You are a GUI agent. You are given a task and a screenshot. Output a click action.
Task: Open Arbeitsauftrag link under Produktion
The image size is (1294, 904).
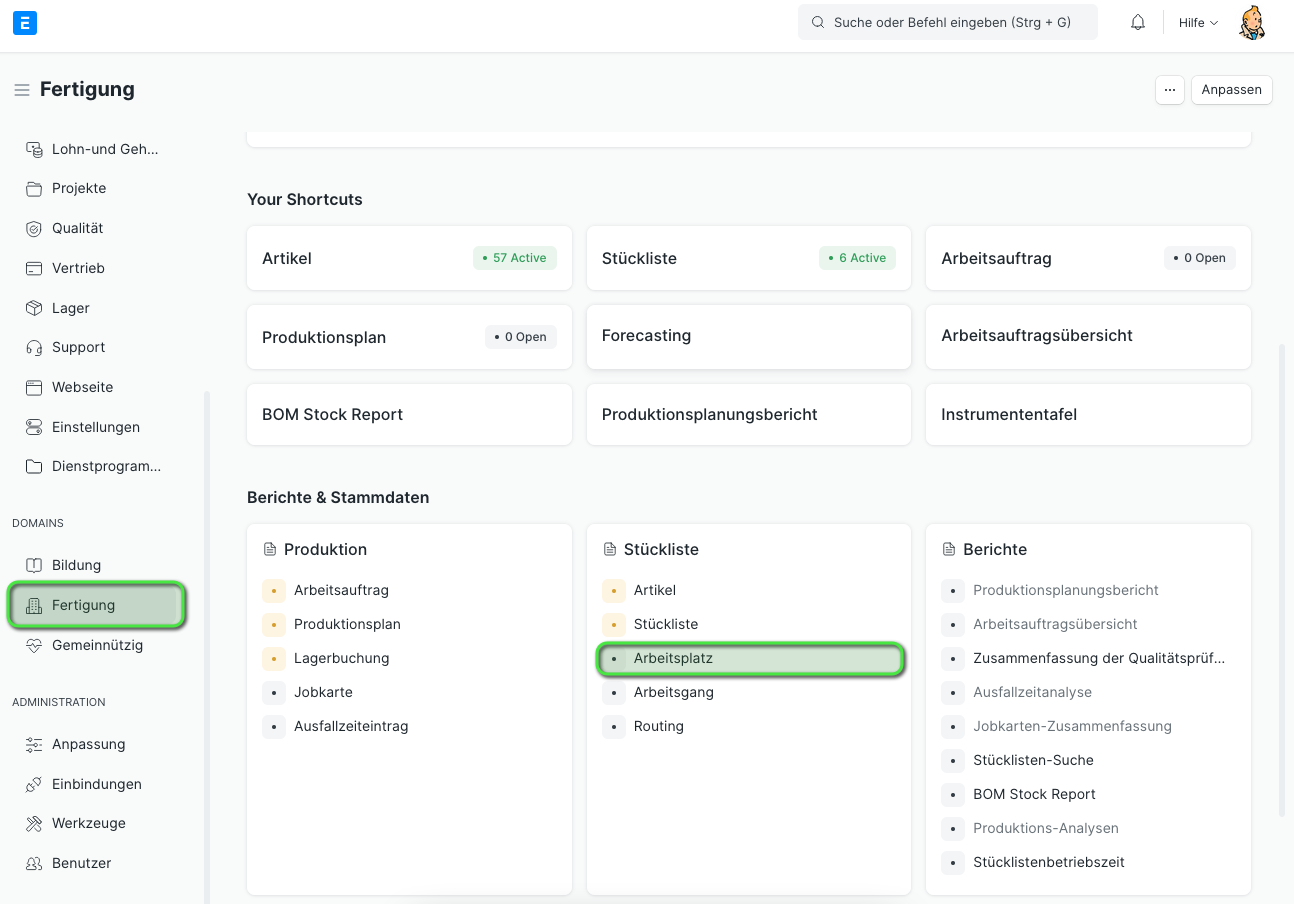click(x=341, y=590)
